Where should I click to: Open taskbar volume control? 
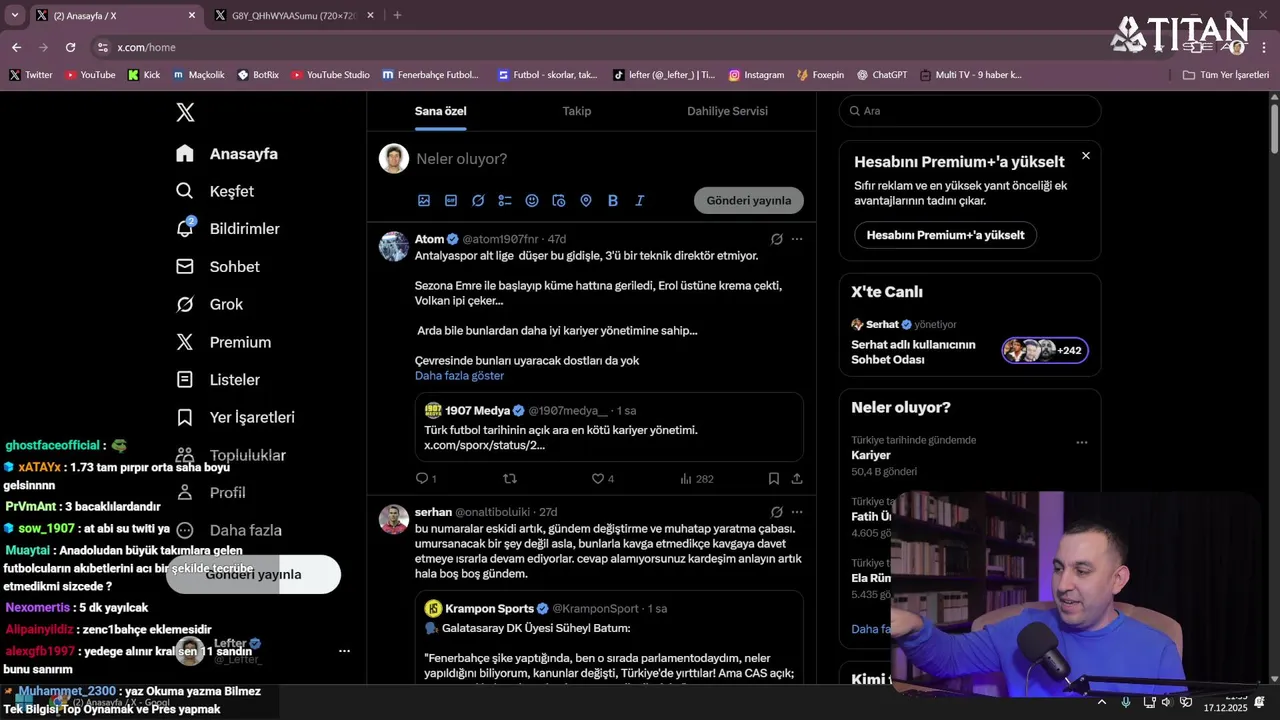[x=1166, y=702]
